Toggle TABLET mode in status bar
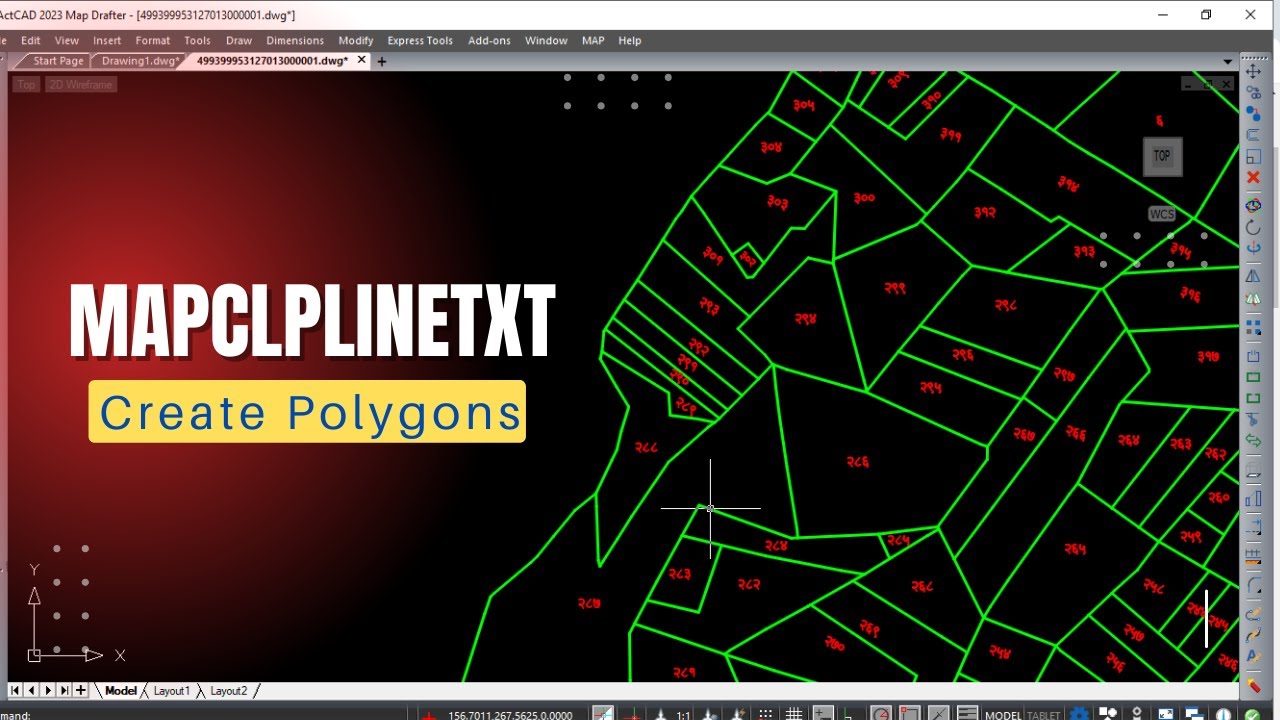 1043,714
